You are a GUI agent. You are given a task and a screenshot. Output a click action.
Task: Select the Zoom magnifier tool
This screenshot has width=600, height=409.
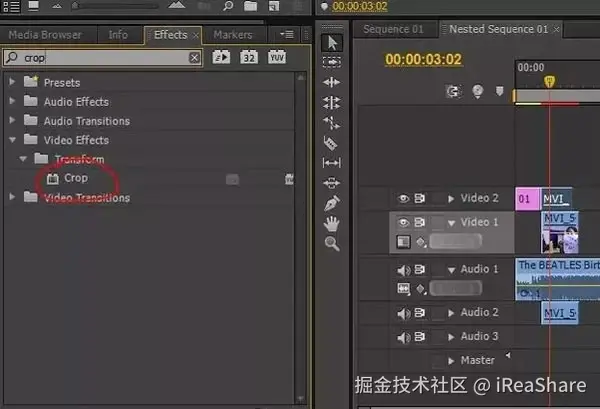pyautogui.click(x=332, y=243)
